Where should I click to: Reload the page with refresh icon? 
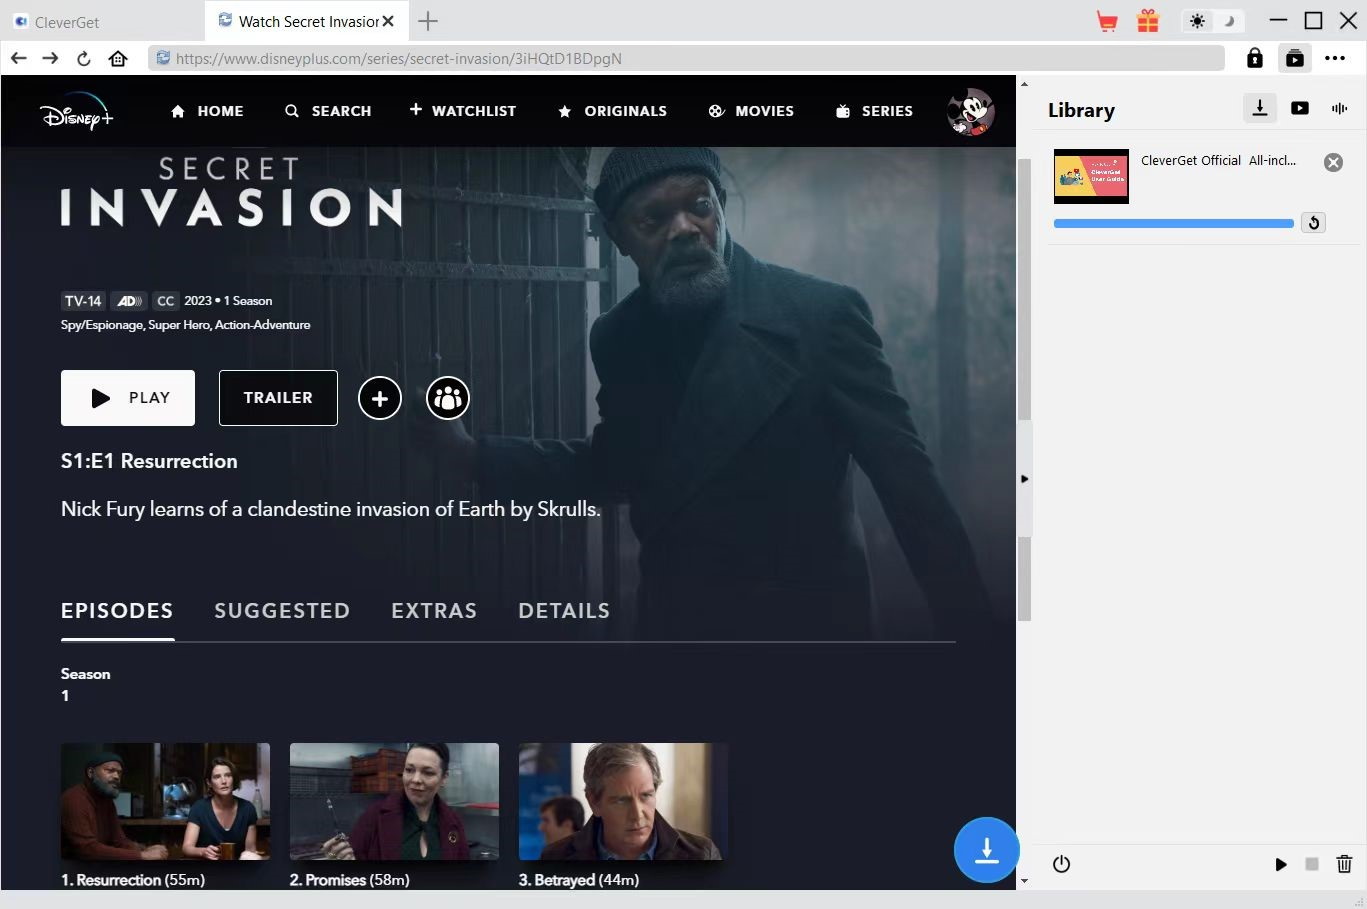pos(84,59)
